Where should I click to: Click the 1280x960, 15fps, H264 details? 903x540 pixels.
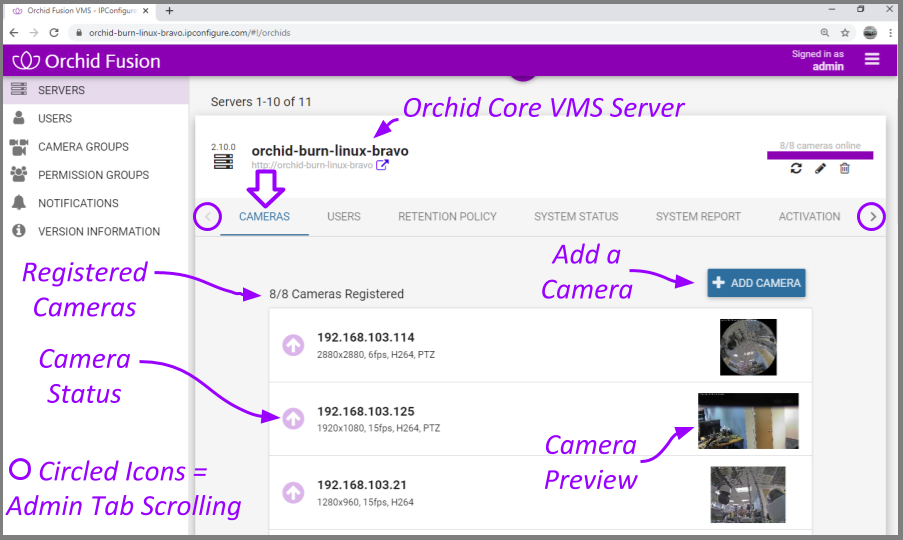point(365,502)
